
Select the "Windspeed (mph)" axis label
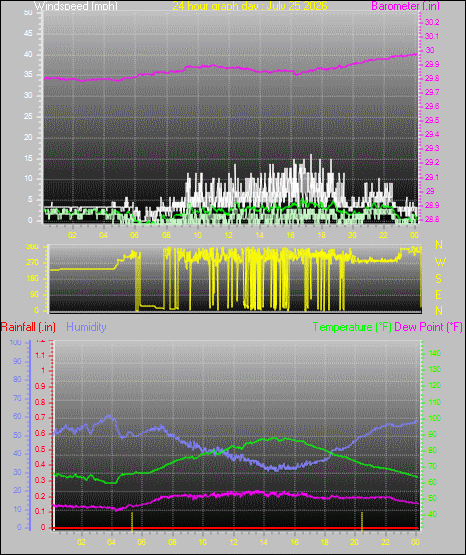click(76, 6)
